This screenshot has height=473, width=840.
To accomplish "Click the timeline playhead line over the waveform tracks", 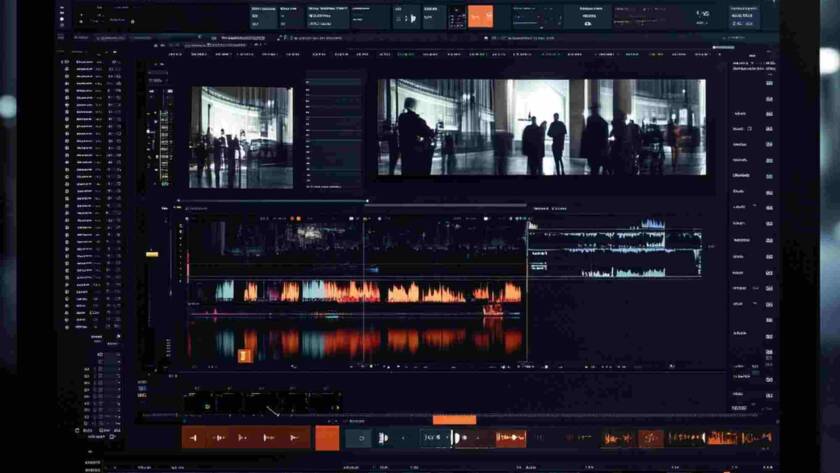I will point(364,292).
